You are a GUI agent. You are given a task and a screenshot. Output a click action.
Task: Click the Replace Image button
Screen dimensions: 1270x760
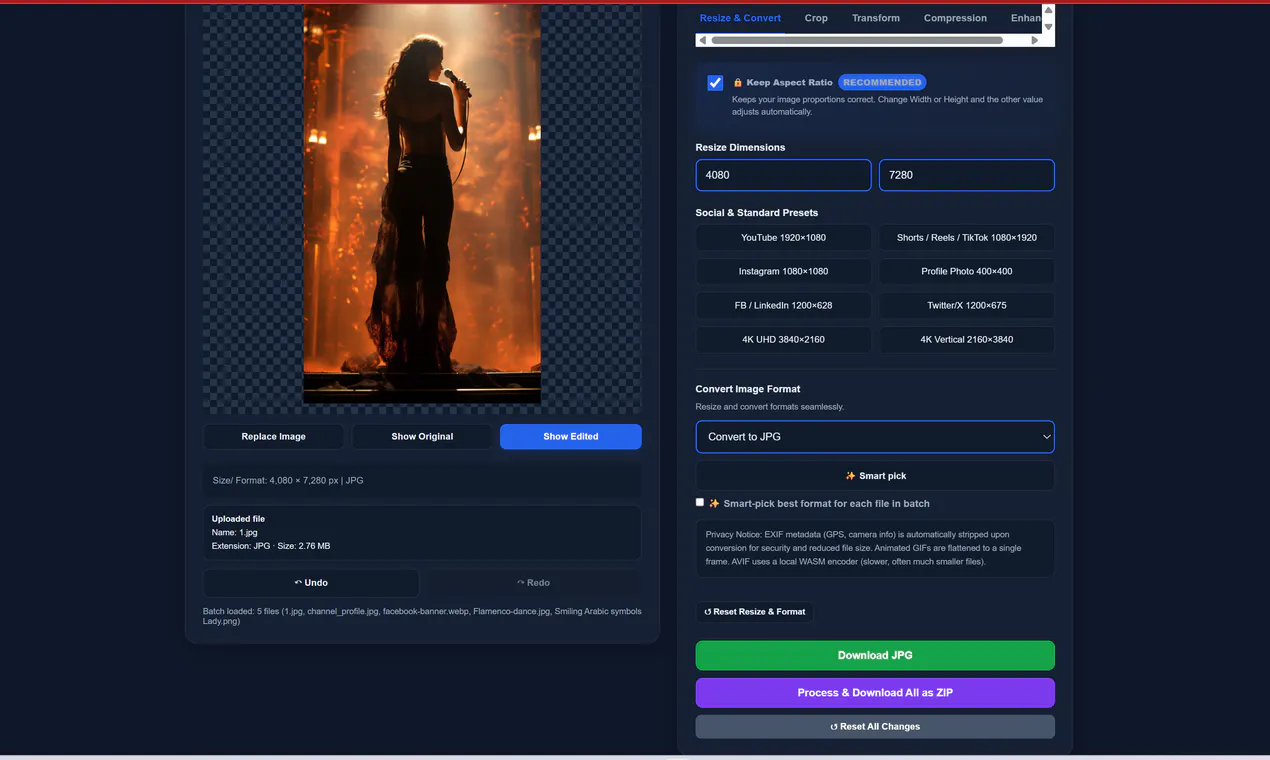click(x=273, y=437)
